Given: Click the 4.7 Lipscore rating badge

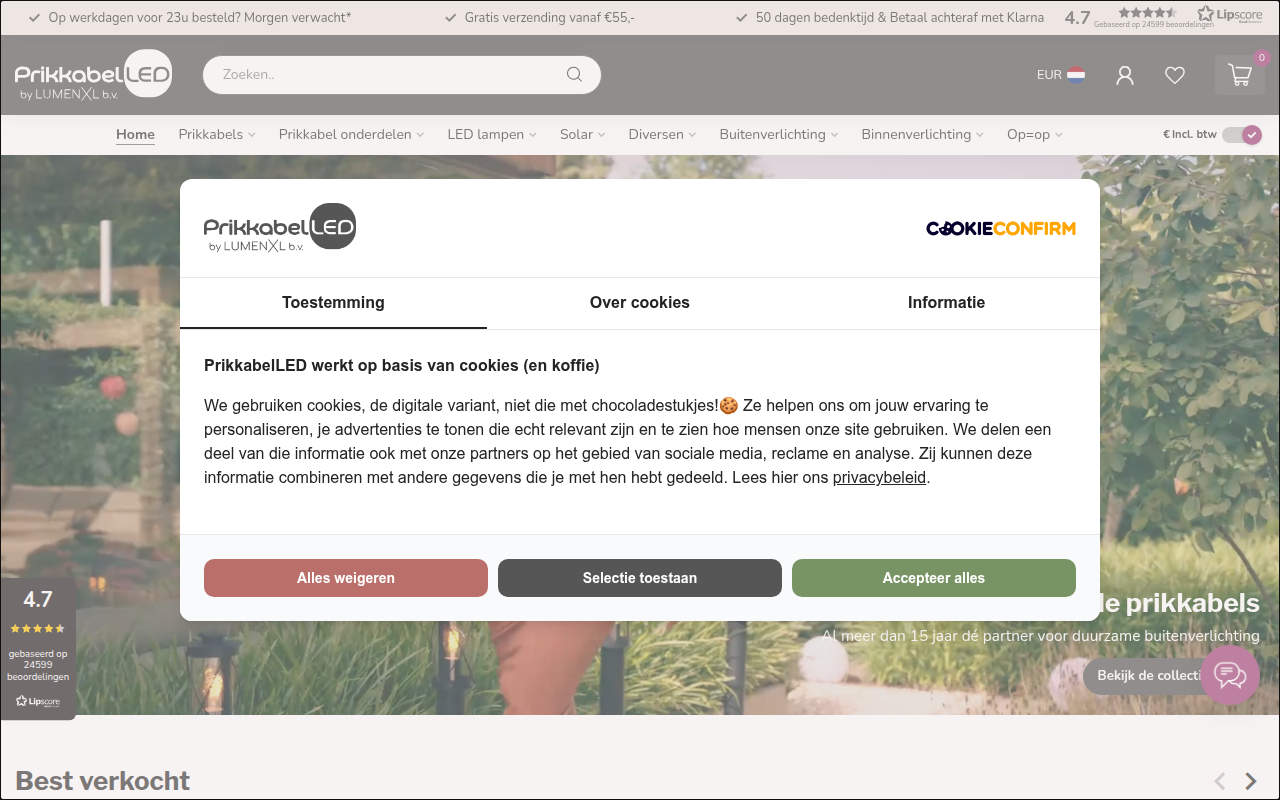Looking at the screenshot, I should [x=38, y=648].
